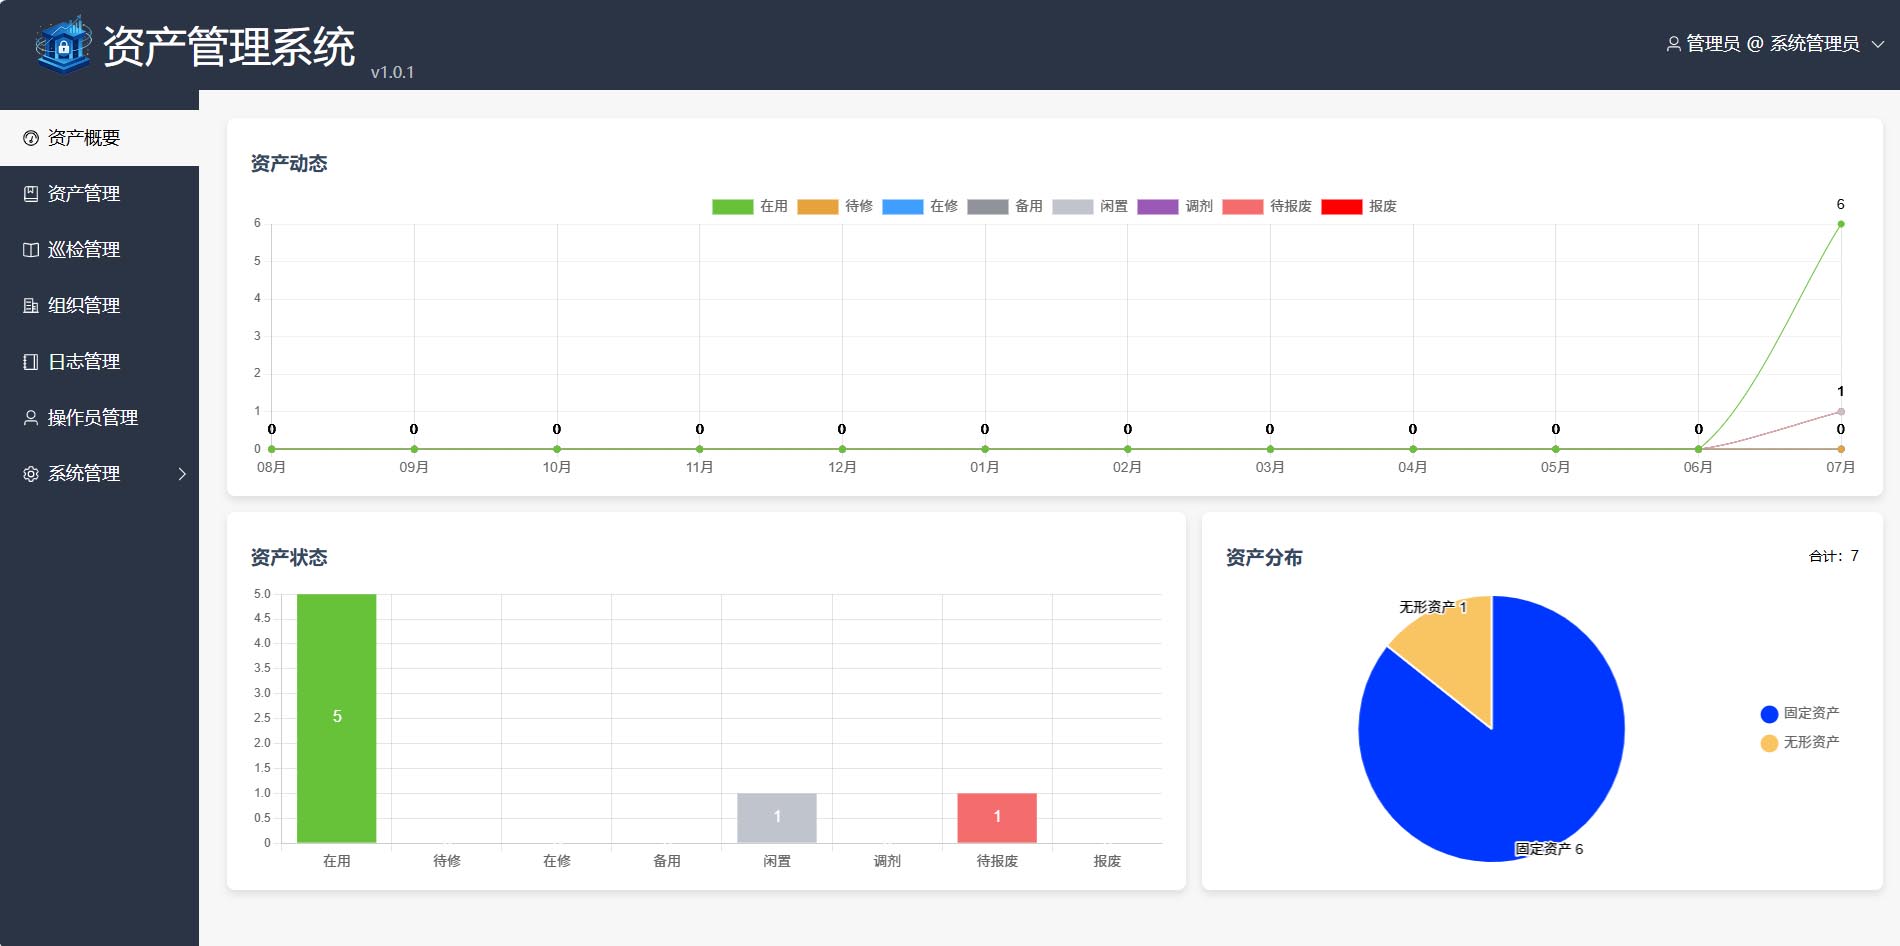The image size is (1900, 946).
Task: Click the 操作员管理 person icon
Action: pos(31,418)
